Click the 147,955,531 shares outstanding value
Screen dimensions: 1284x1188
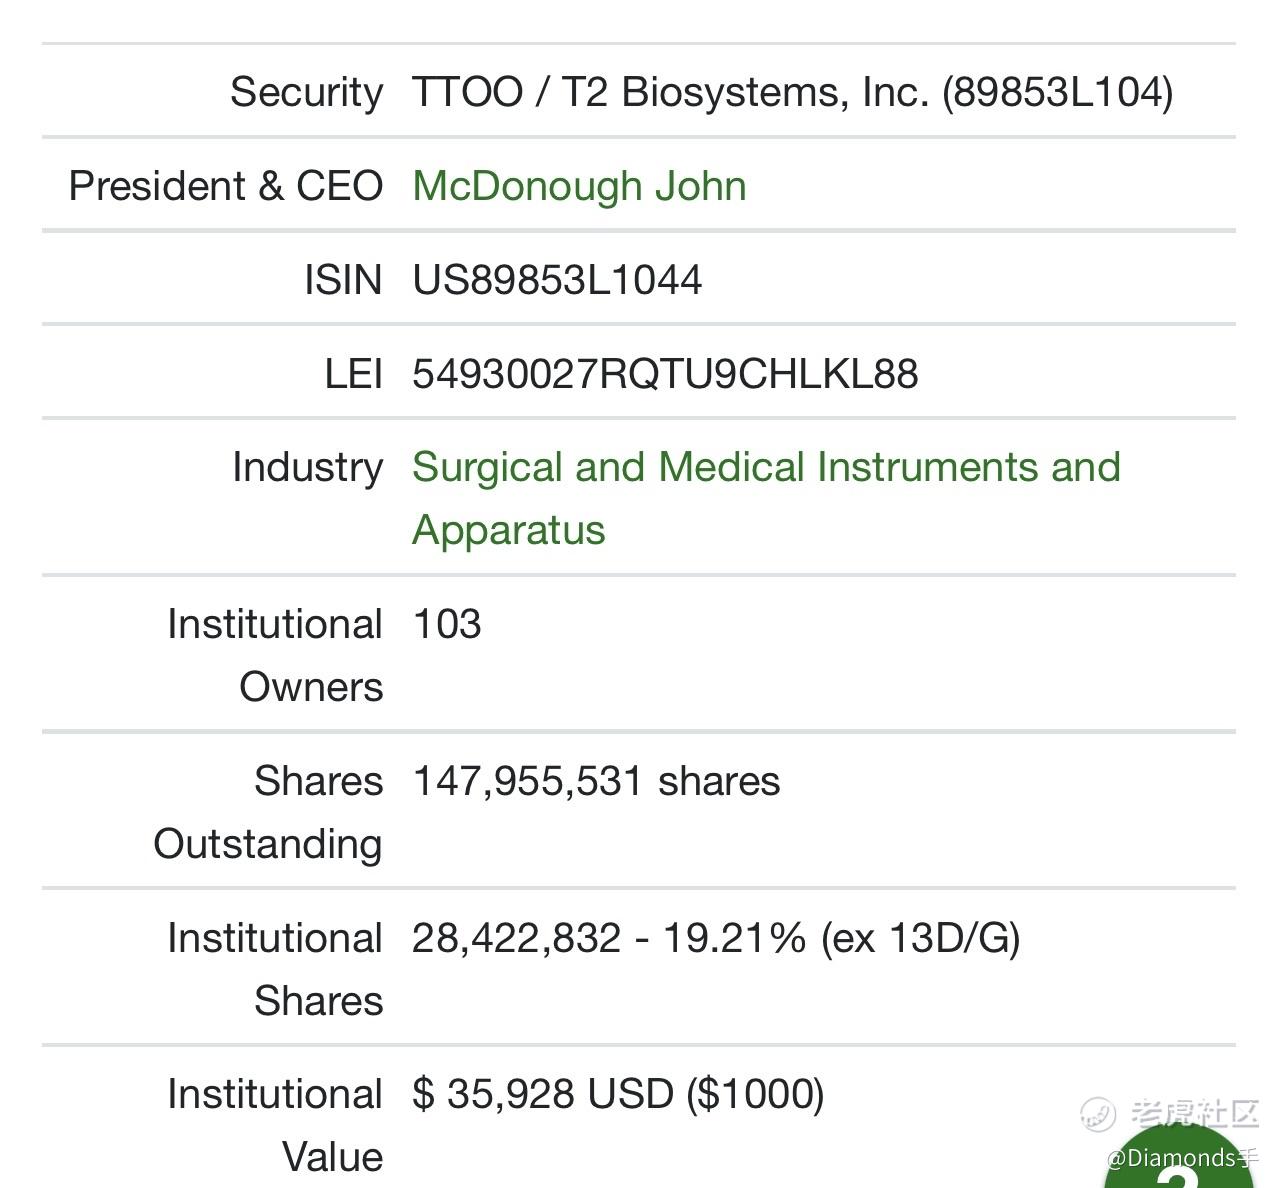coord(596,781)
